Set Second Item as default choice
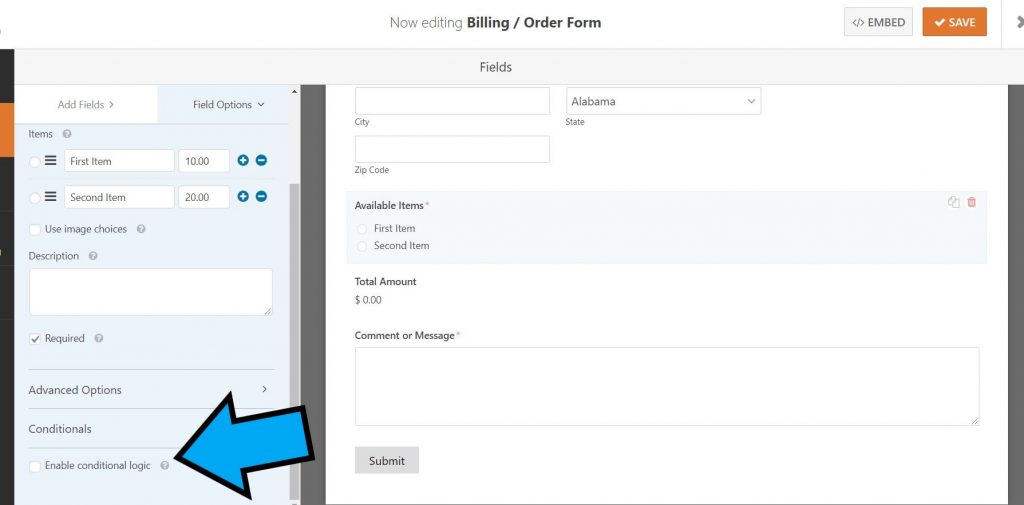The height and width of the screenshot is (505, 1024). coord(35,197)
